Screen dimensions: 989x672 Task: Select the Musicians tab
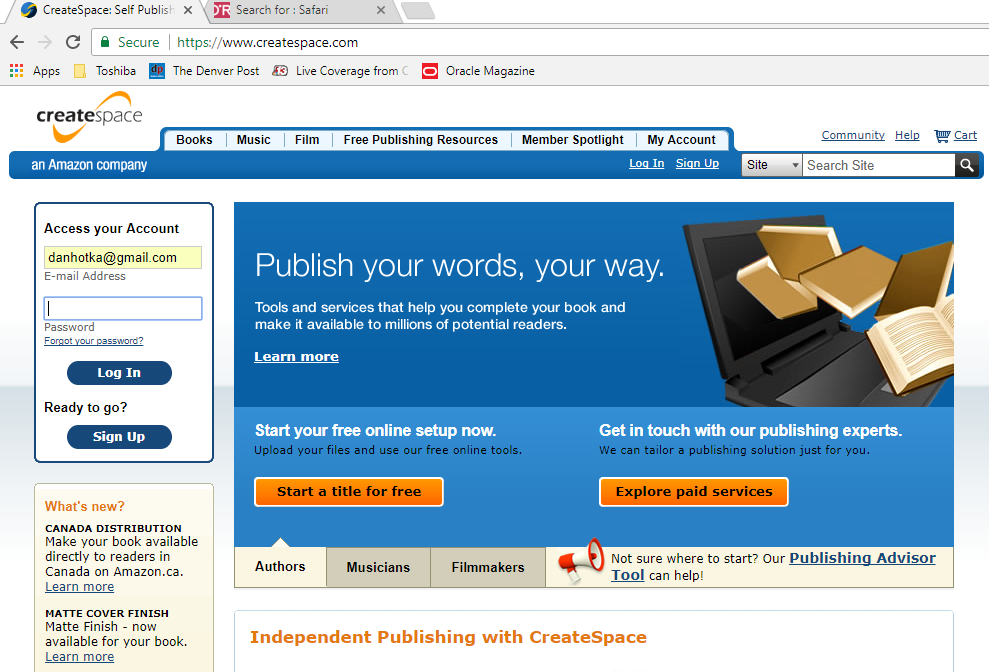pyautogui.click(x=378, y=567)
